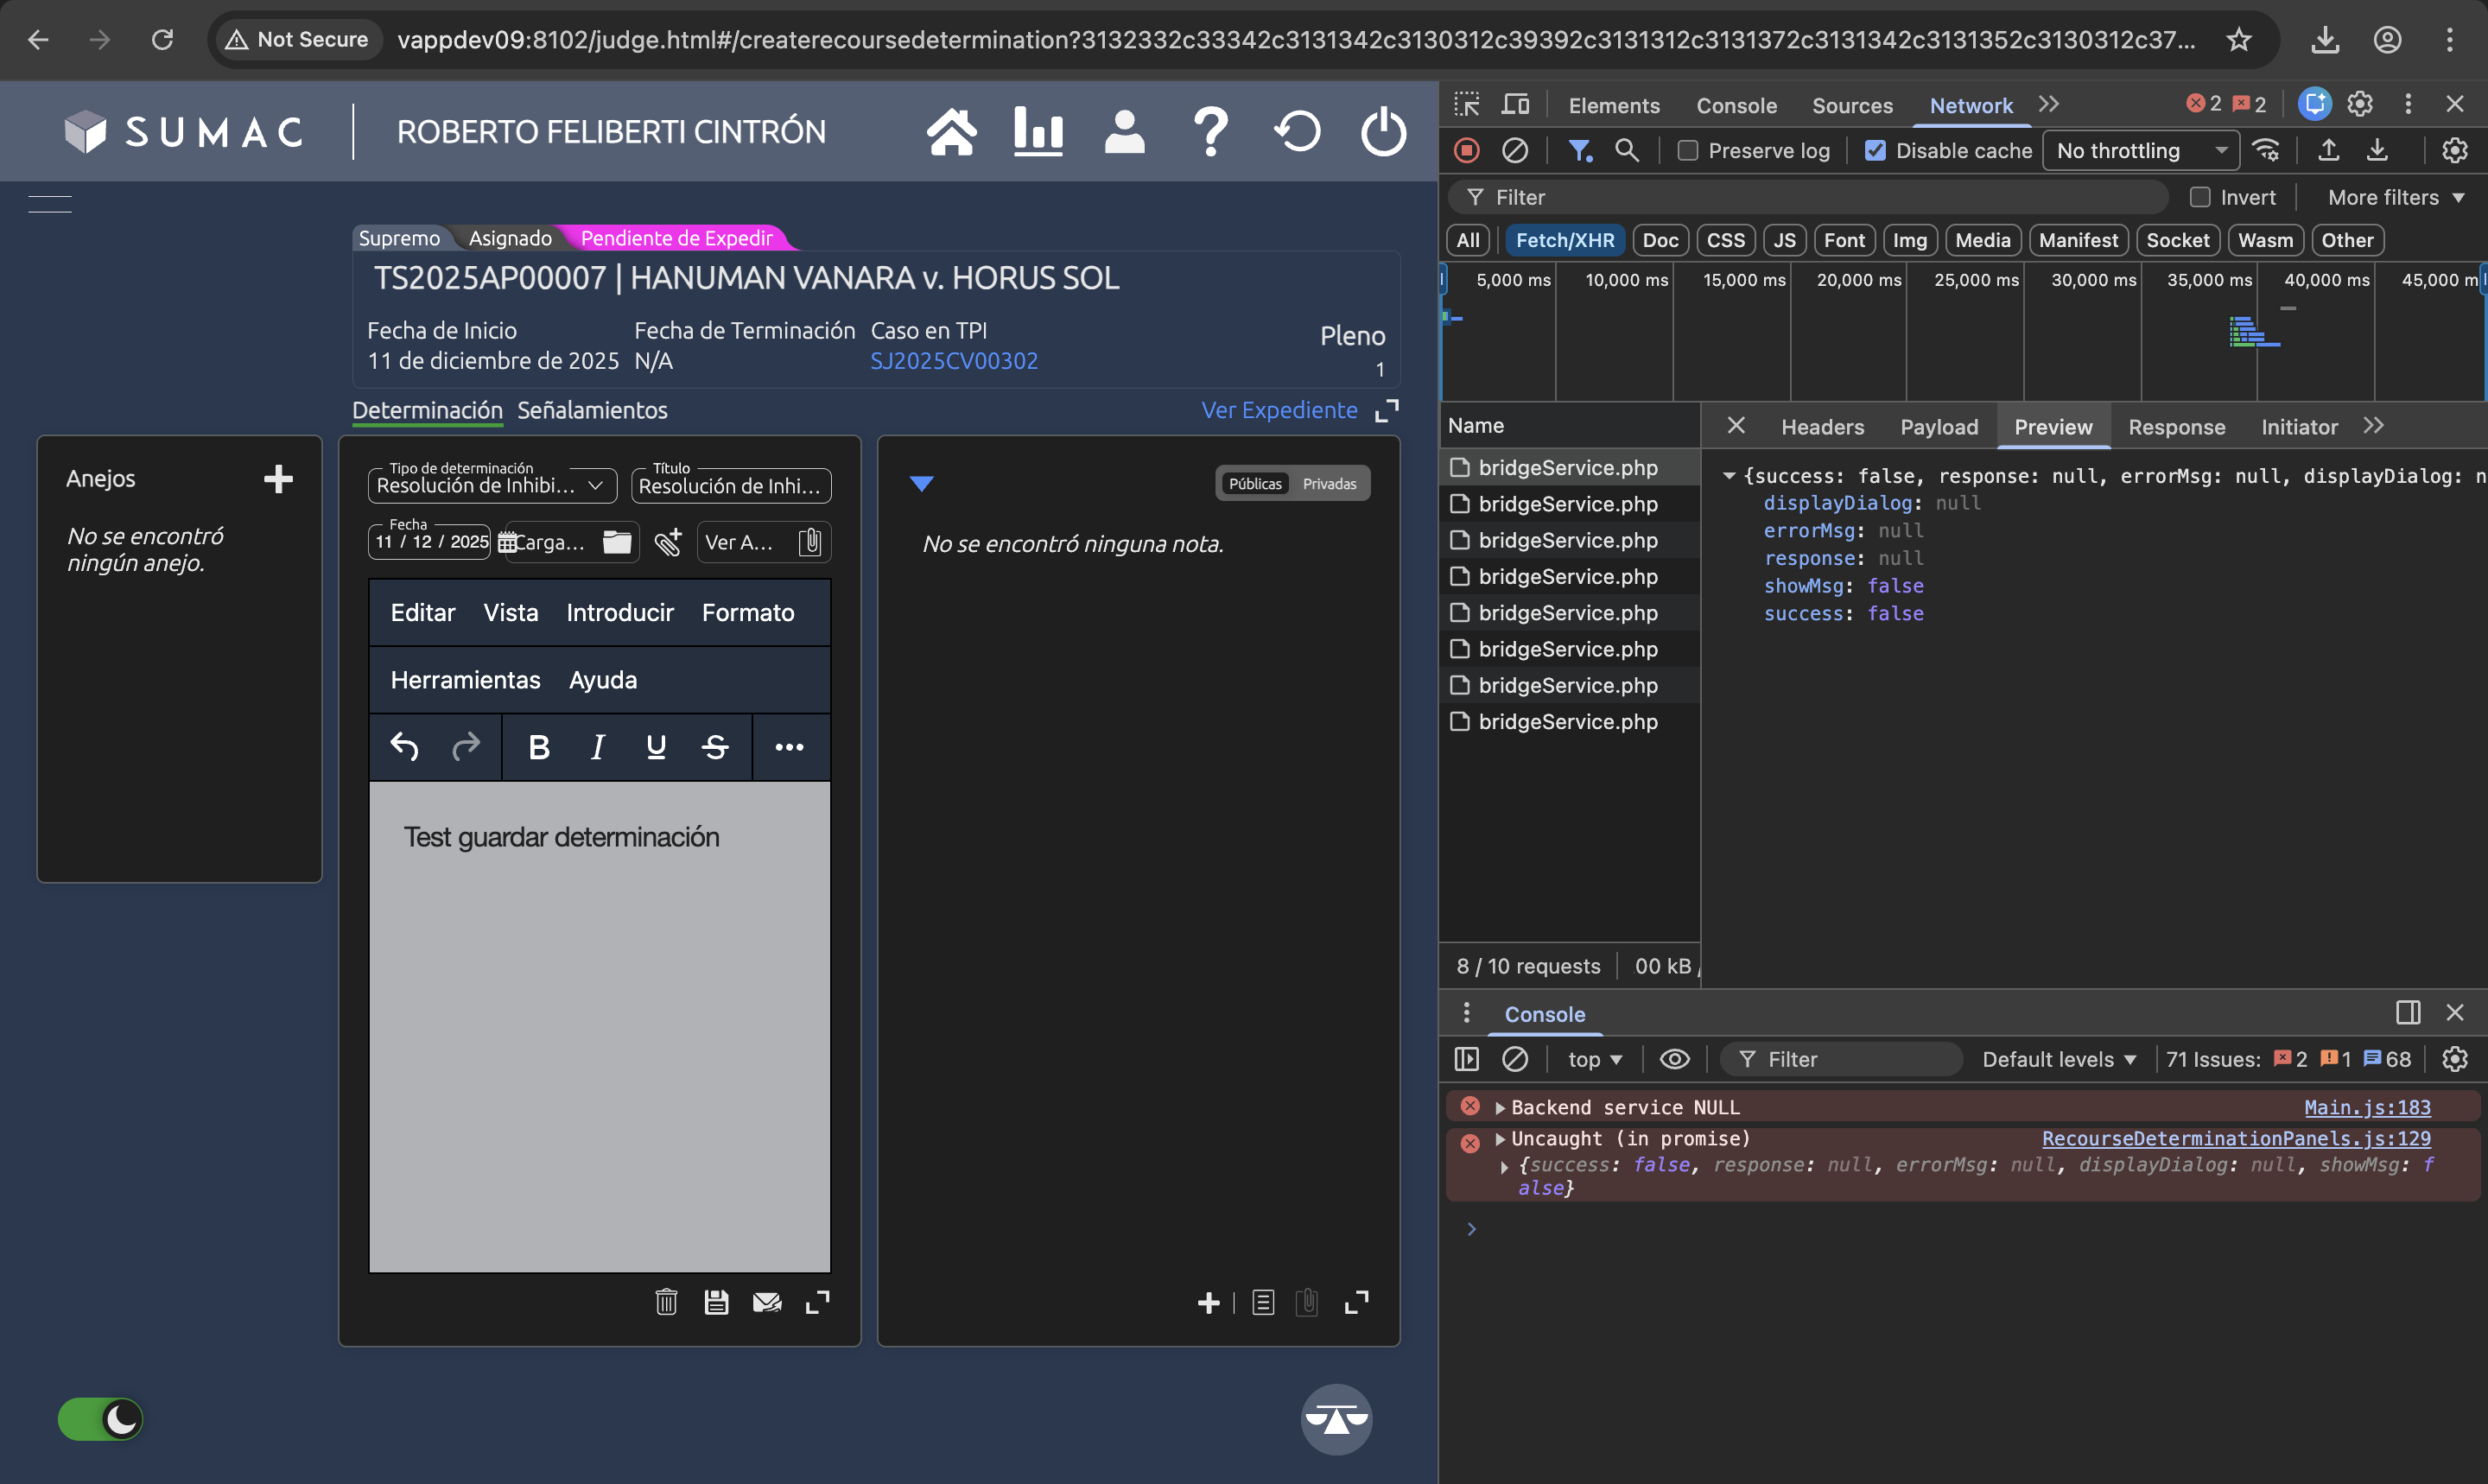2488x1484 pixels.
Task: Click the power logout icon in header
Action: [x=1384, y=132]
